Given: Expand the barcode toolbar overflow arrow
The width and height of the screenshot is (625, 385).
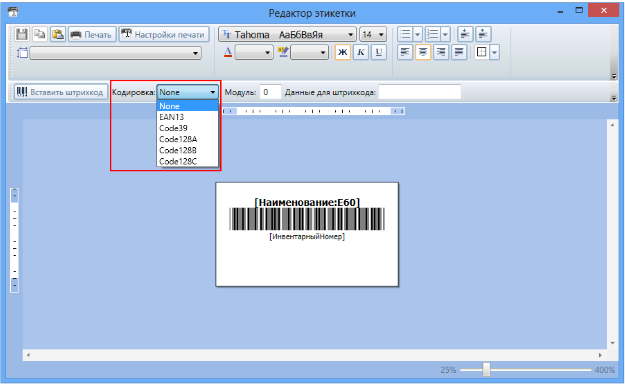Looking at the screenshot, I should click(614, 98).
